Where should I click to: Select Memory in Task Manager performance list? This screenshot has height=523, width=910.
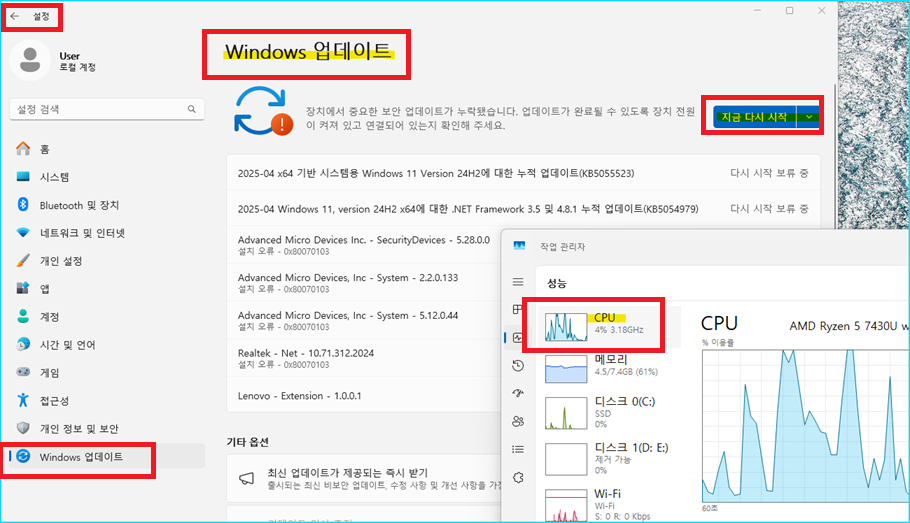[x=609, y=367]
